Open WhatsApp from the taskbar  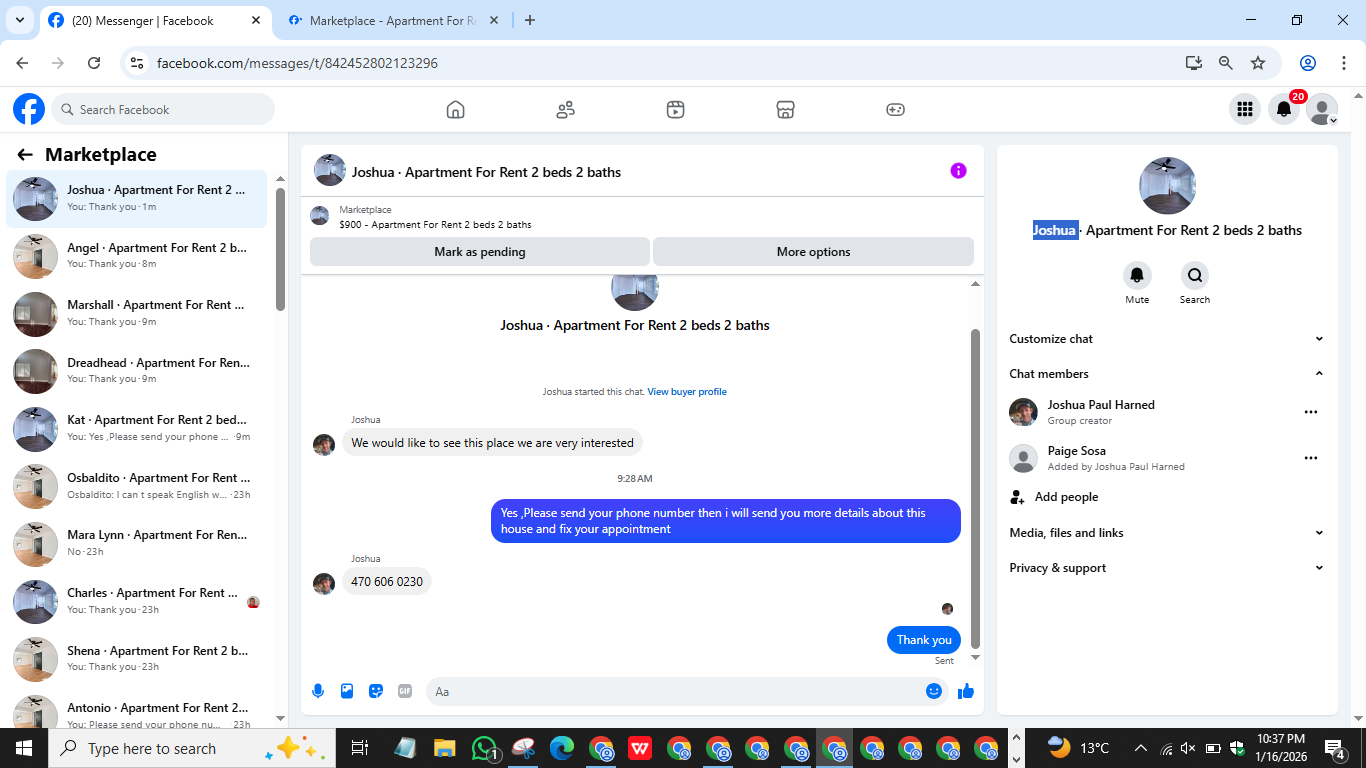click(485, 748)
